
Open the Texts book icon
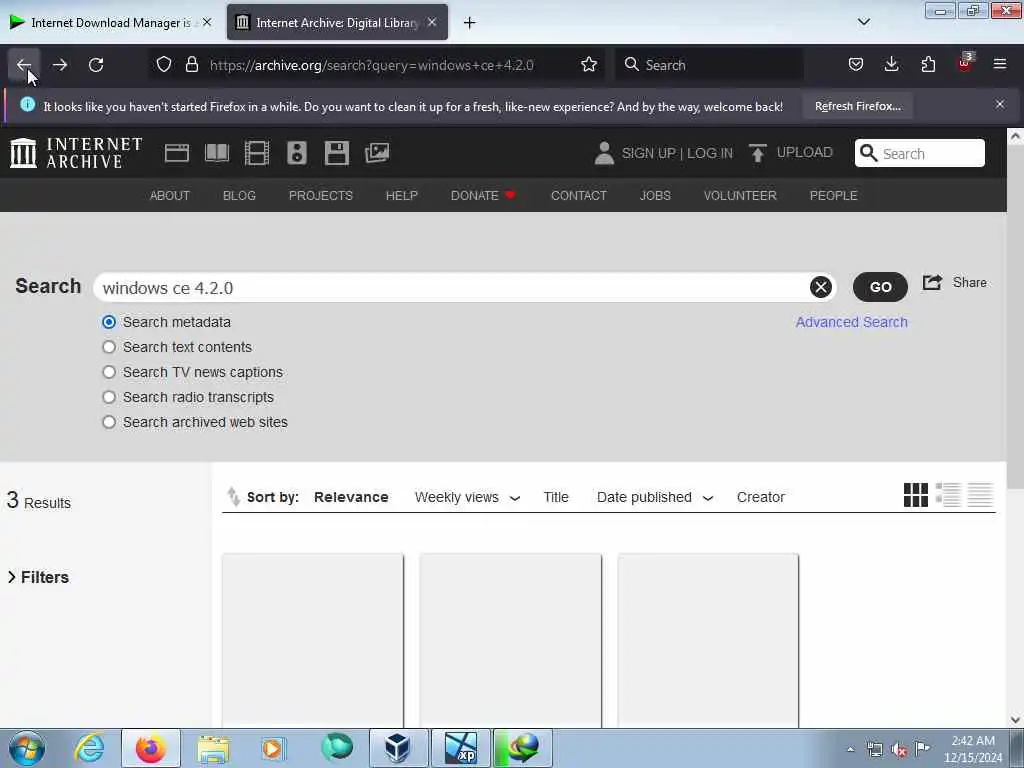pos(217,153)
